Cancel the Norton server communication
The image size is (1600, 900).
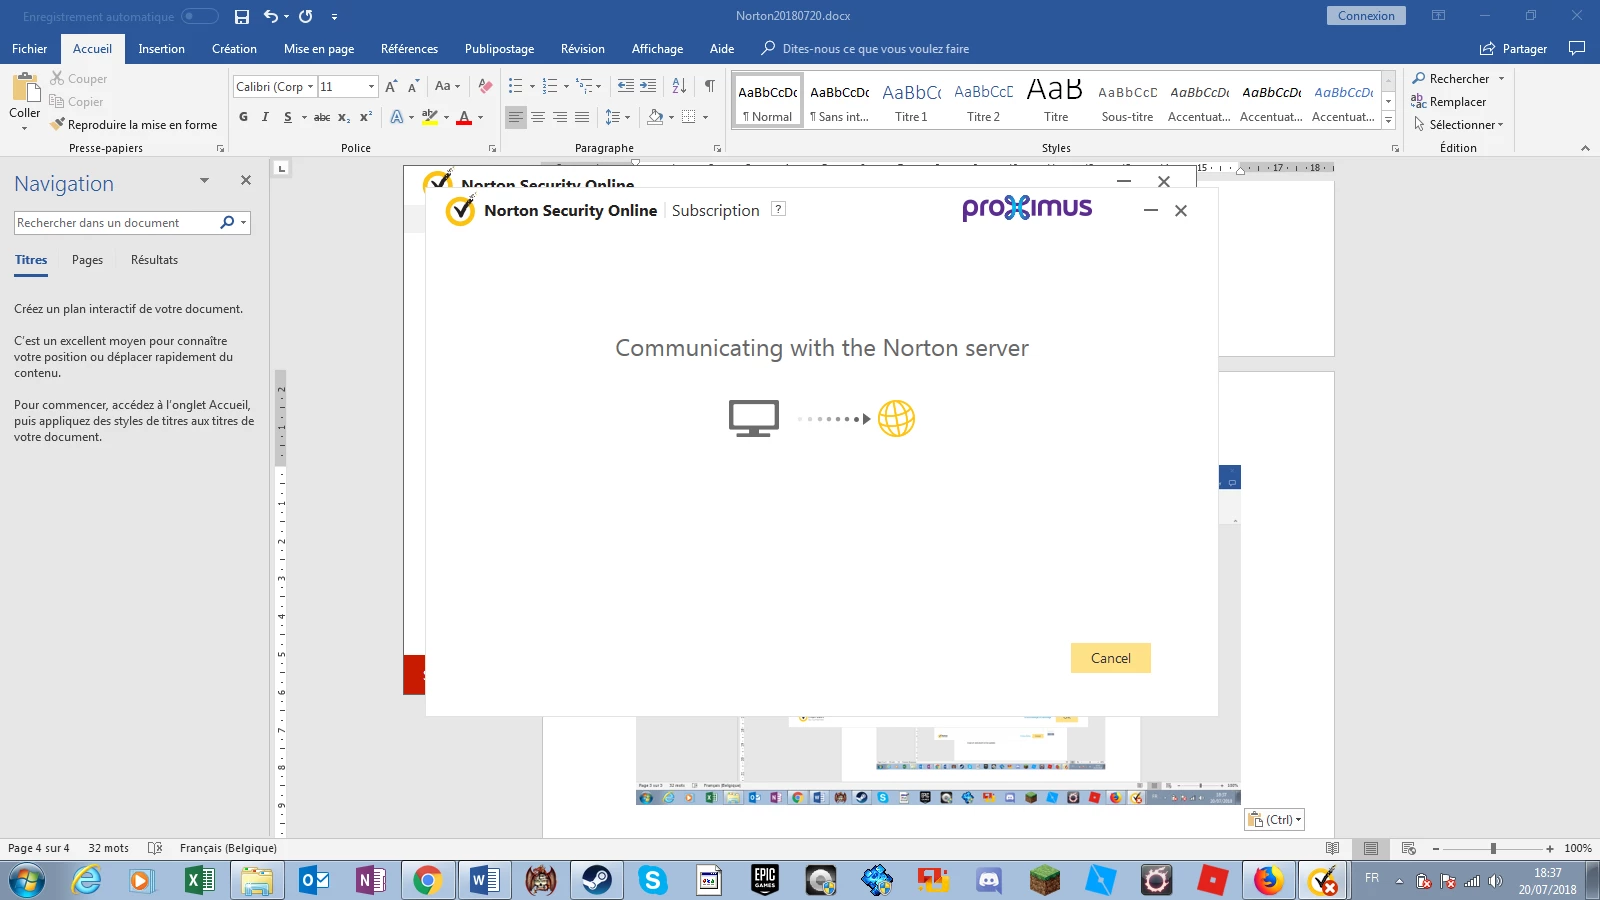[x=1110, y=658]
